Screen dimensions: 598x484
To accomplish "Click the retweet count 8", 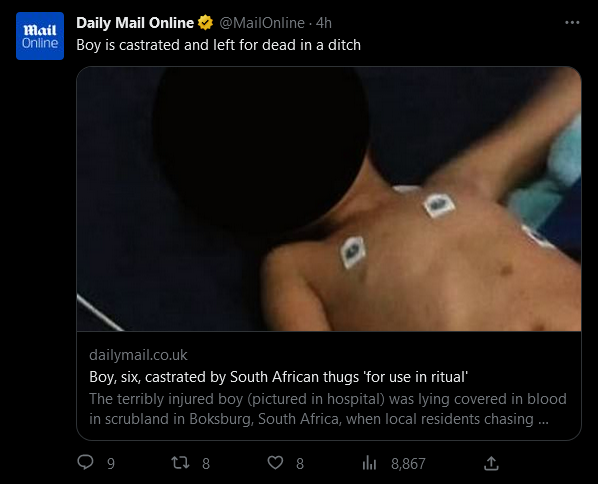I will [206, 464].
